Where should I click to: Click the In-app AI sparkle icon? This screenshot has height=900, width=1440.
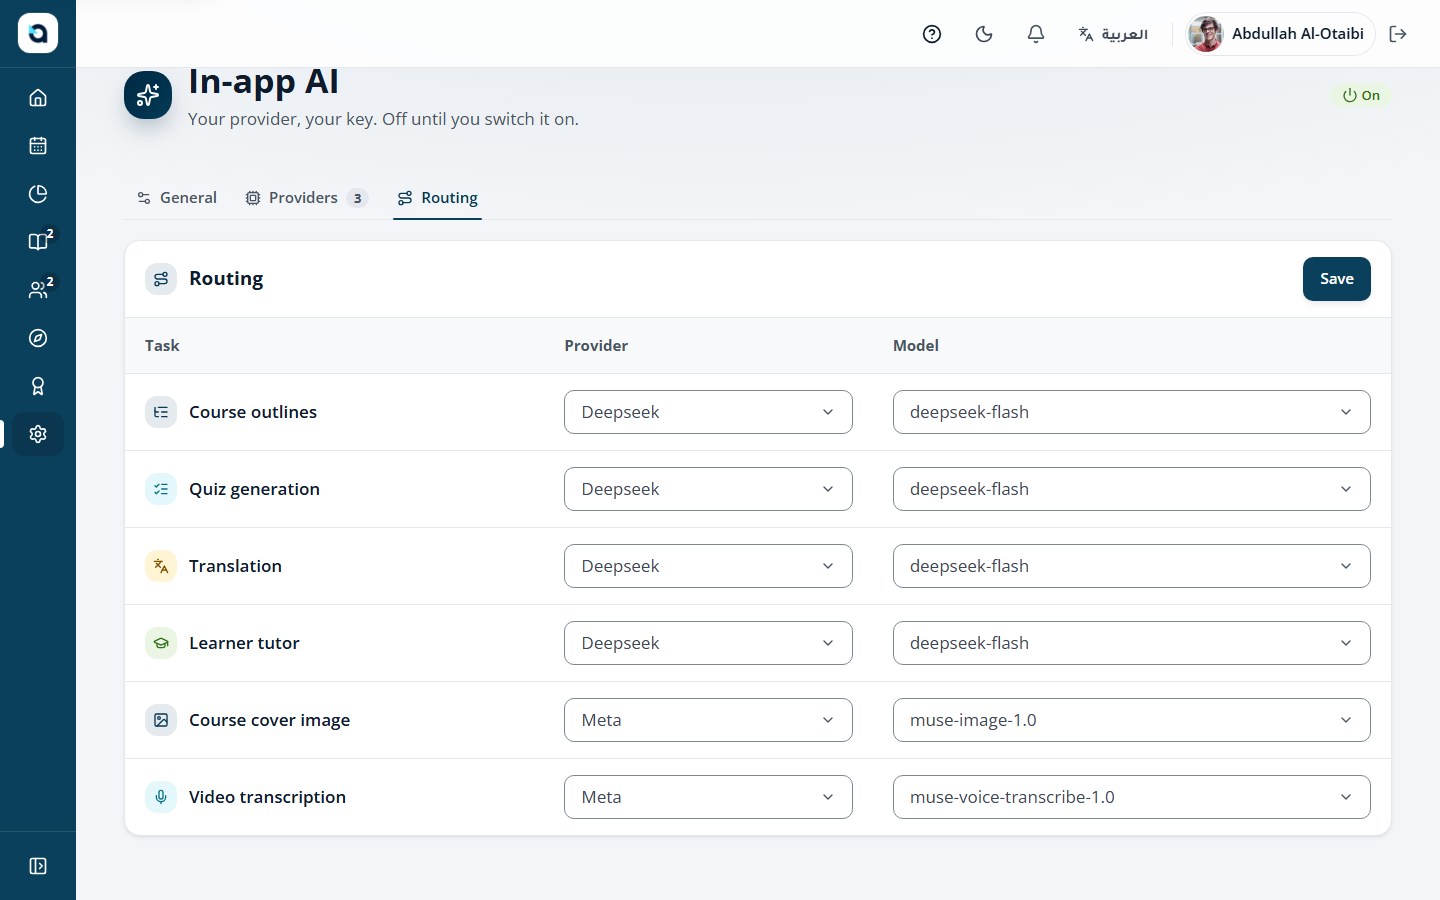pos(148,95)
